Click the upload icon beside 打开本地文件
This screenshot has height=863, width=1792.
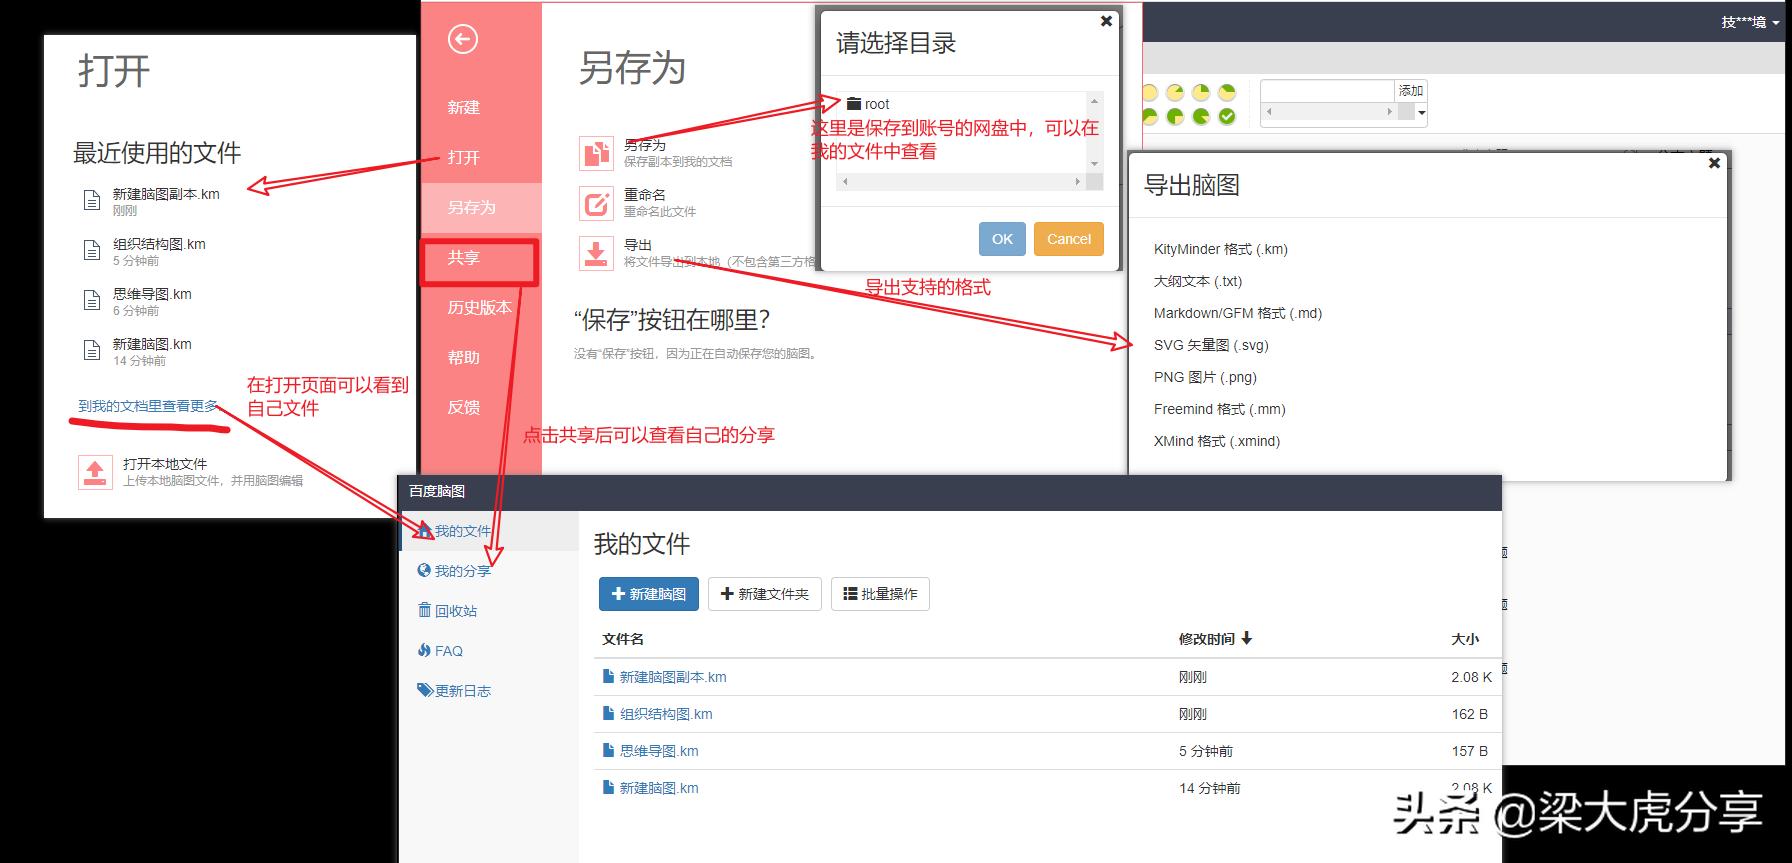(95, 472)
